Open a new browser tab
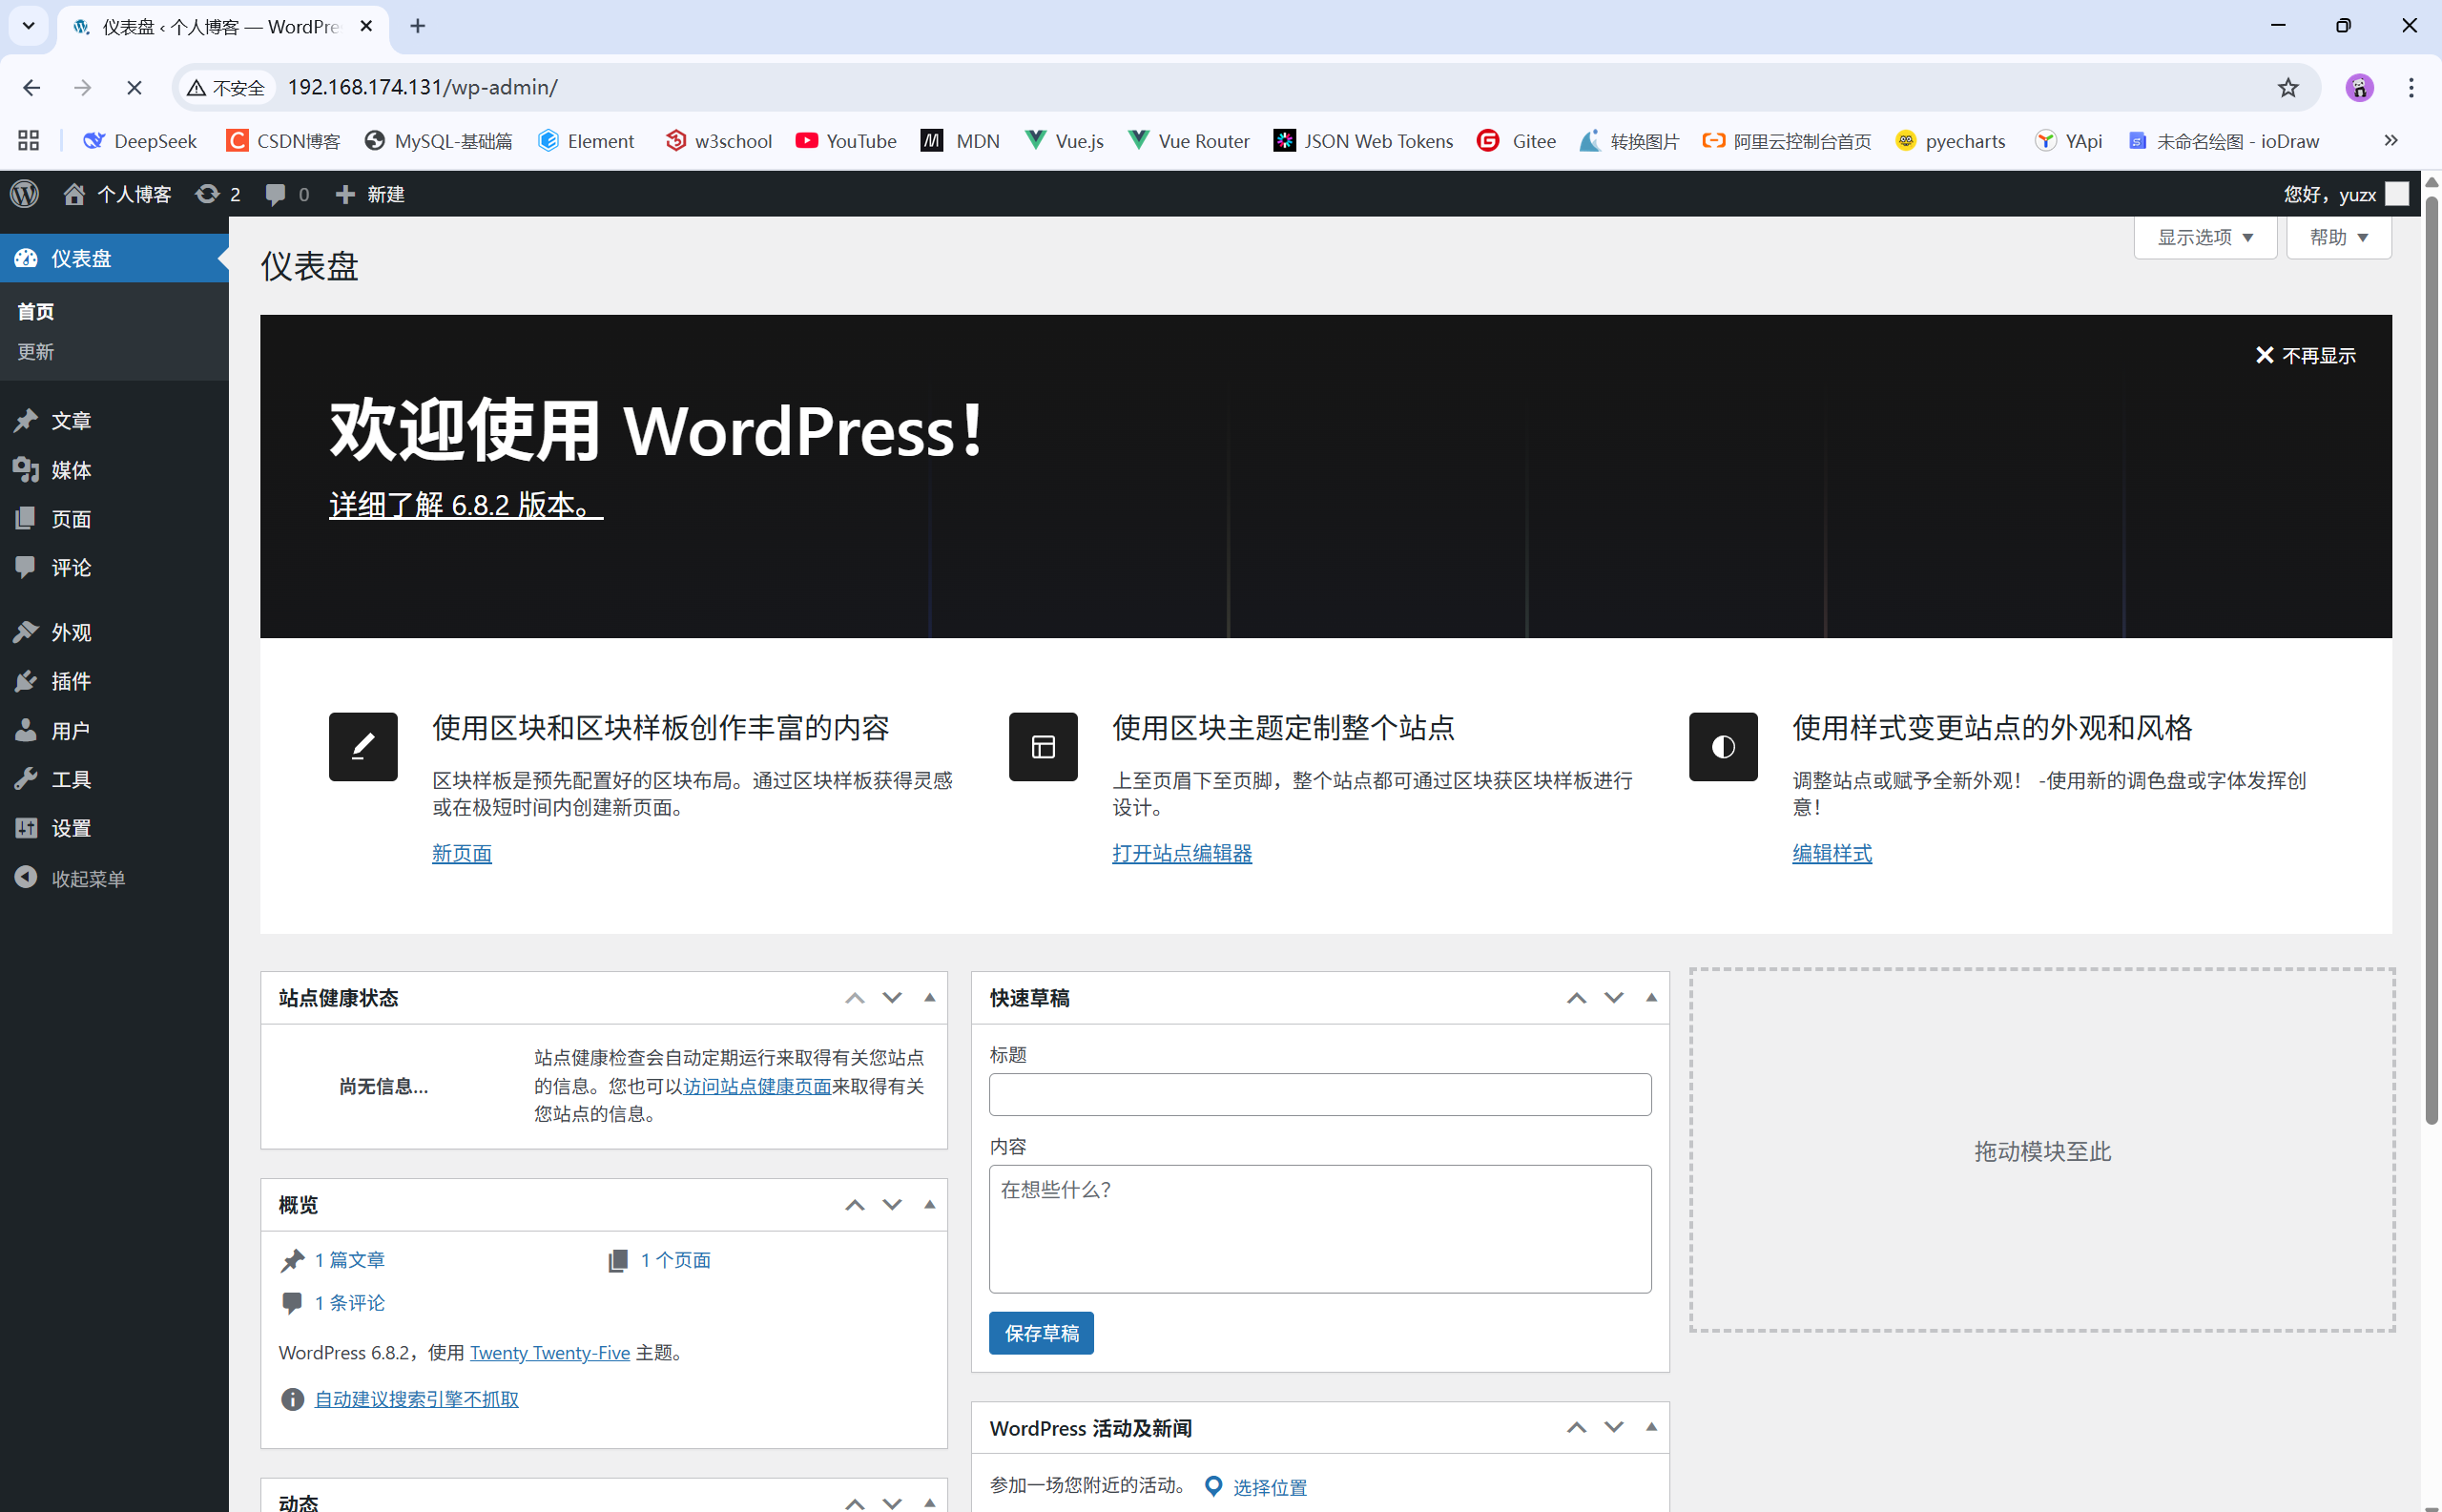Image resolution: width=2442 pixels, height=1512 pixels. (418, 27)
